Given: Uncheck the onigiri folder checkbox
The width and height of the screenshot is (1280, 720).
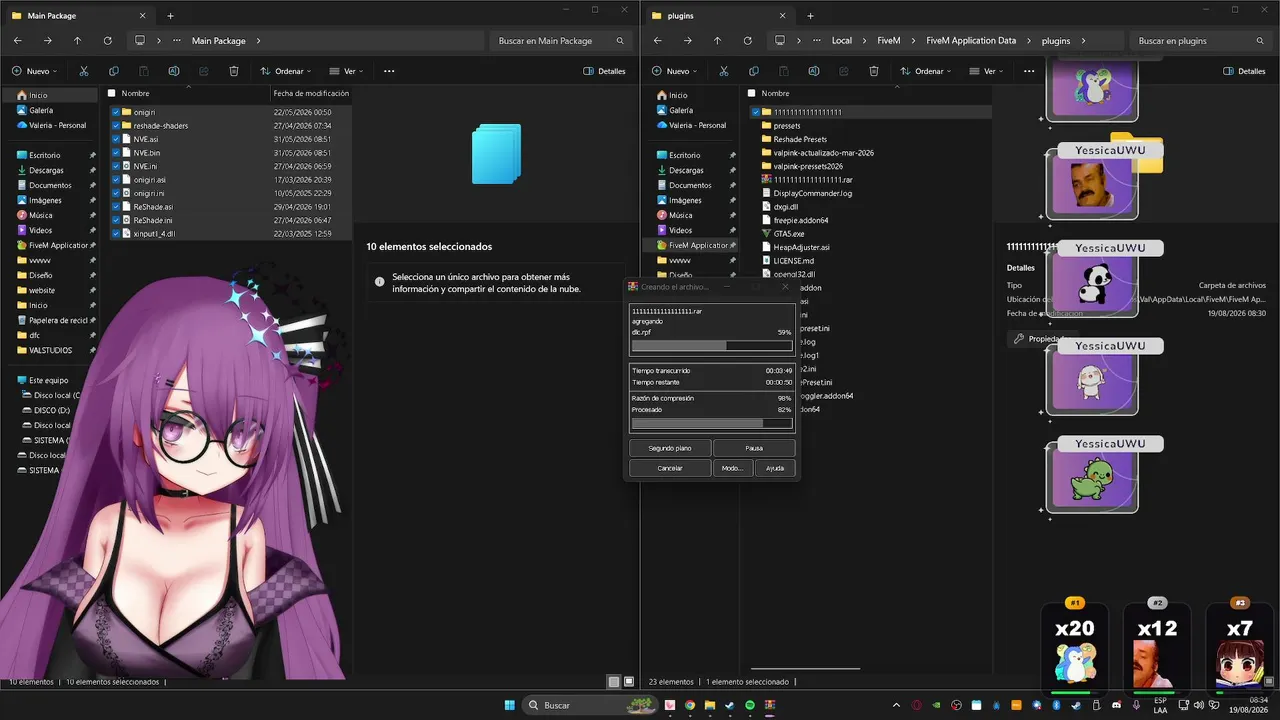Looking at the screenshot, I should (x=116, y=112).
